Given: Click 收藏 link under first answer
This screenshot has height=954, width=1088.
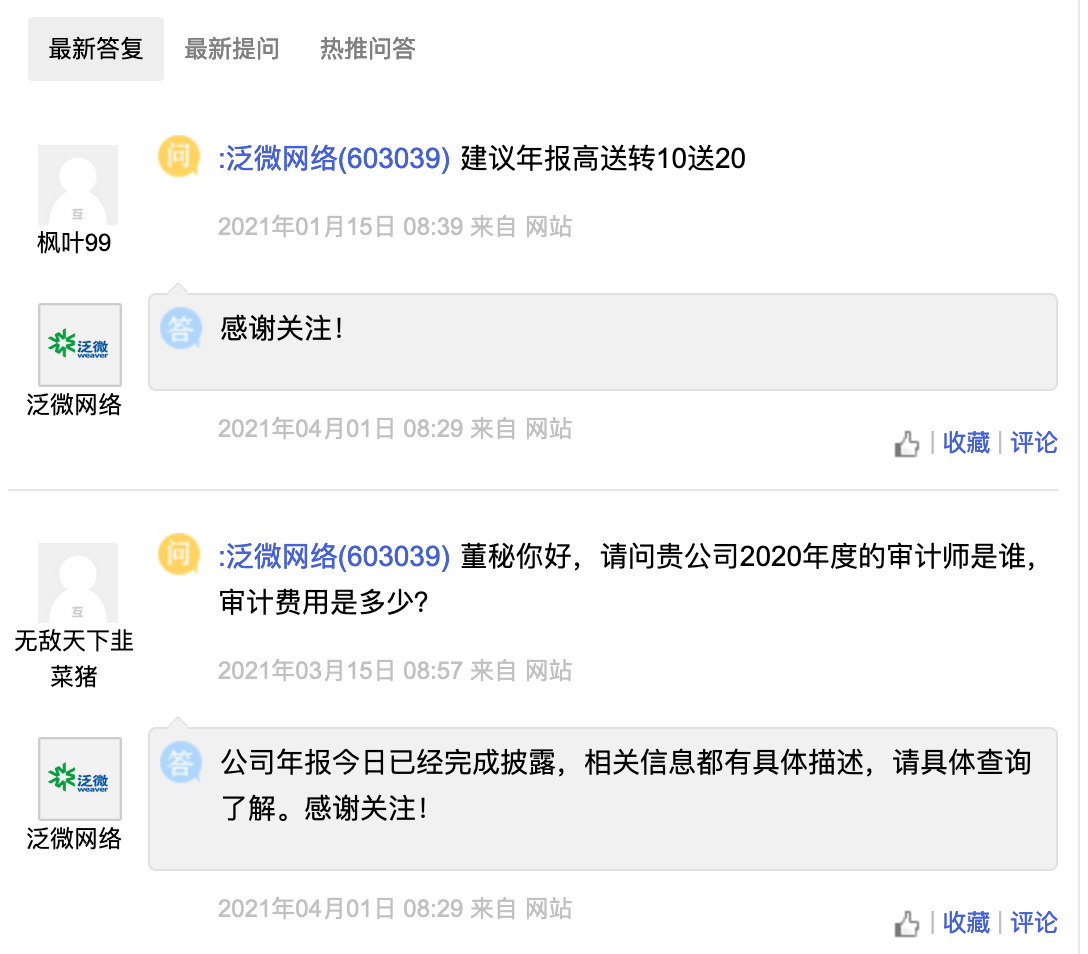Looking at the screenshot, I should tap(966, 443).
